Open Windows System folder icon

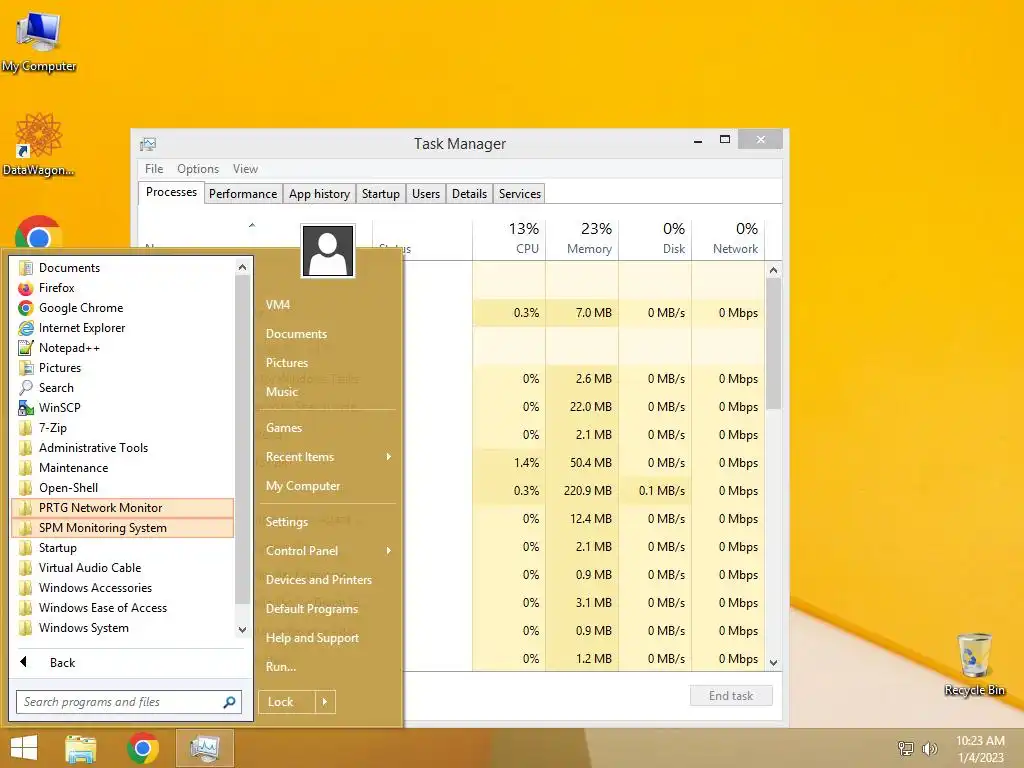pos(25,628)
